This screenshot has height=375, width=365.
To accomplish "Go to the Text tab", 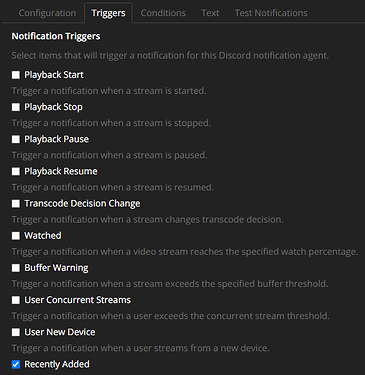I will click(210, 13).
